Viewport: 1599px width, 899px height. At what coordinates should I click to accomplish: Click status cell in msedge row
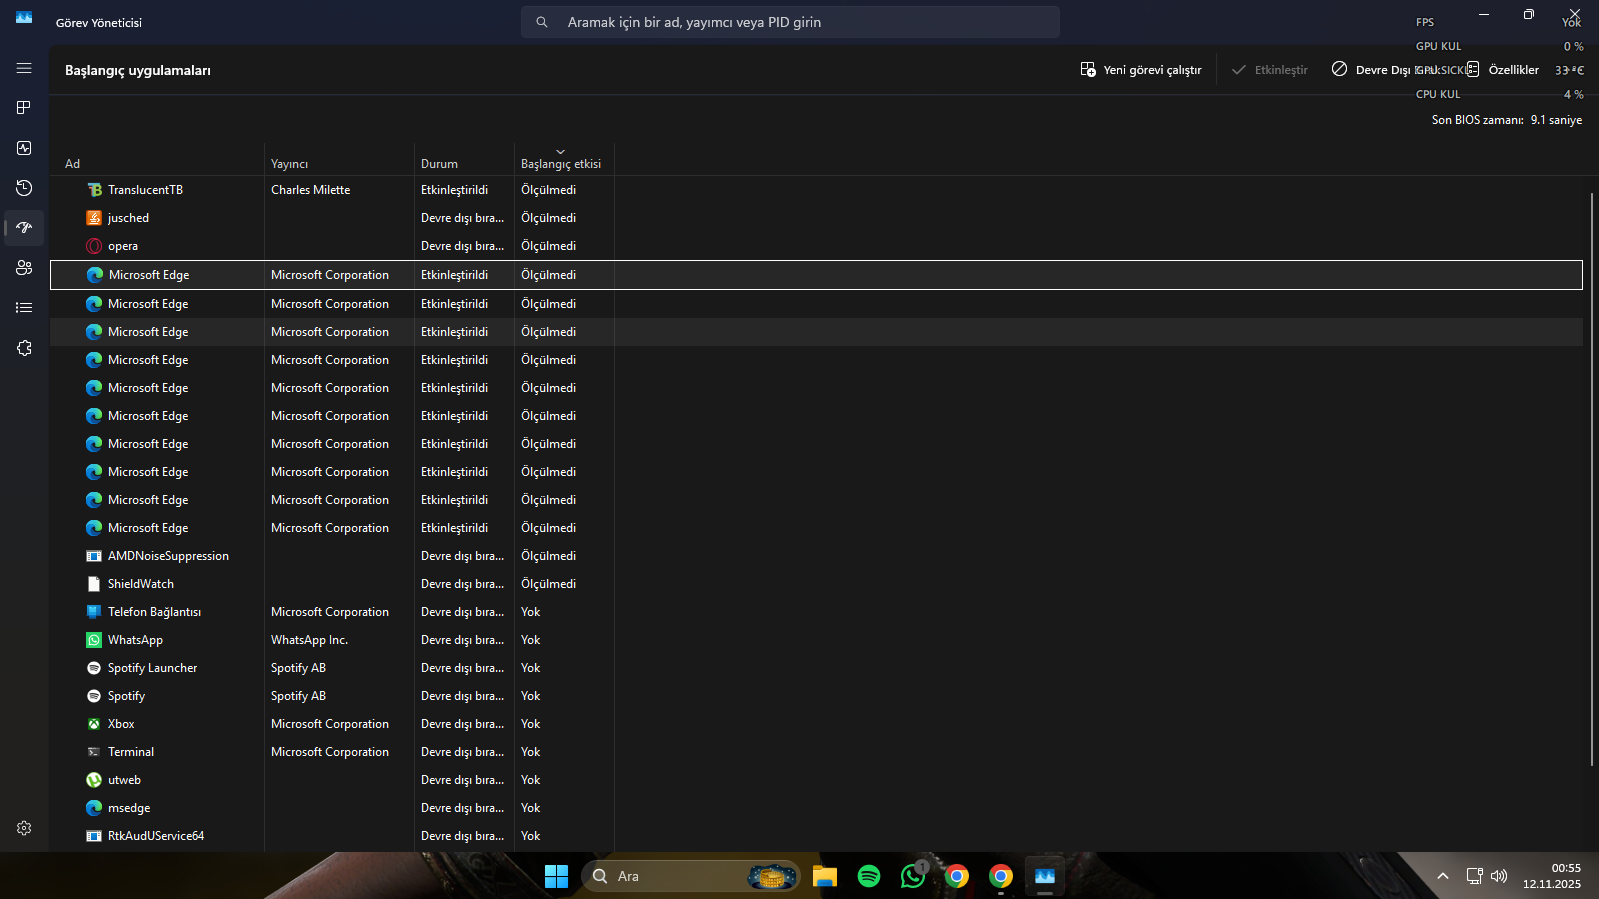click(x=462, y=808)
